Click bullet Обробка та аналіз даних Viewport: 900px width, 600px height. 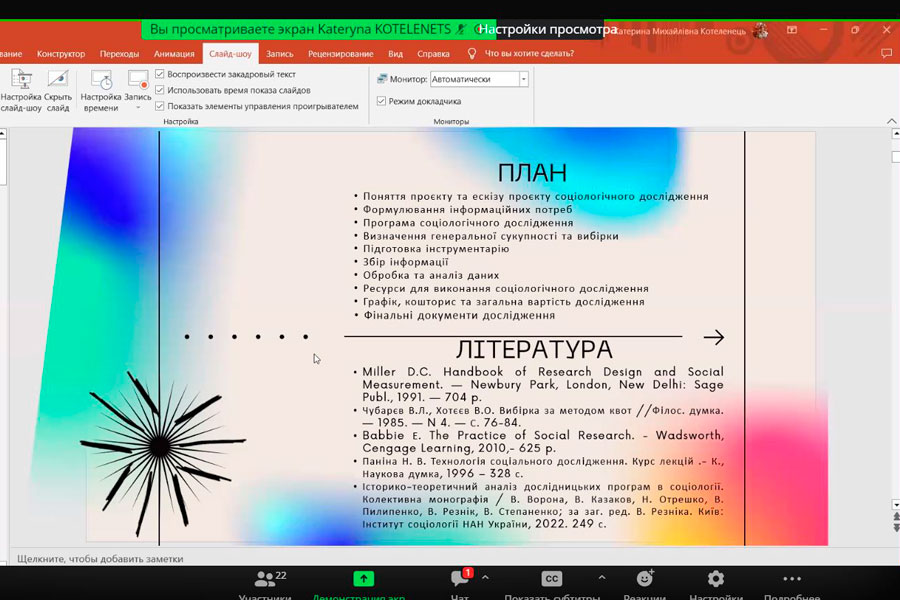click(430, 275)
